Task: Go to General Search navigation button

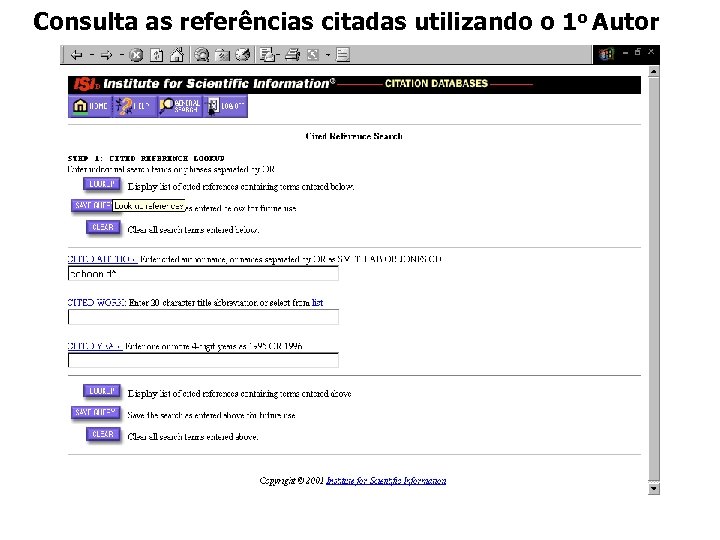Action: tap(179, 106)
